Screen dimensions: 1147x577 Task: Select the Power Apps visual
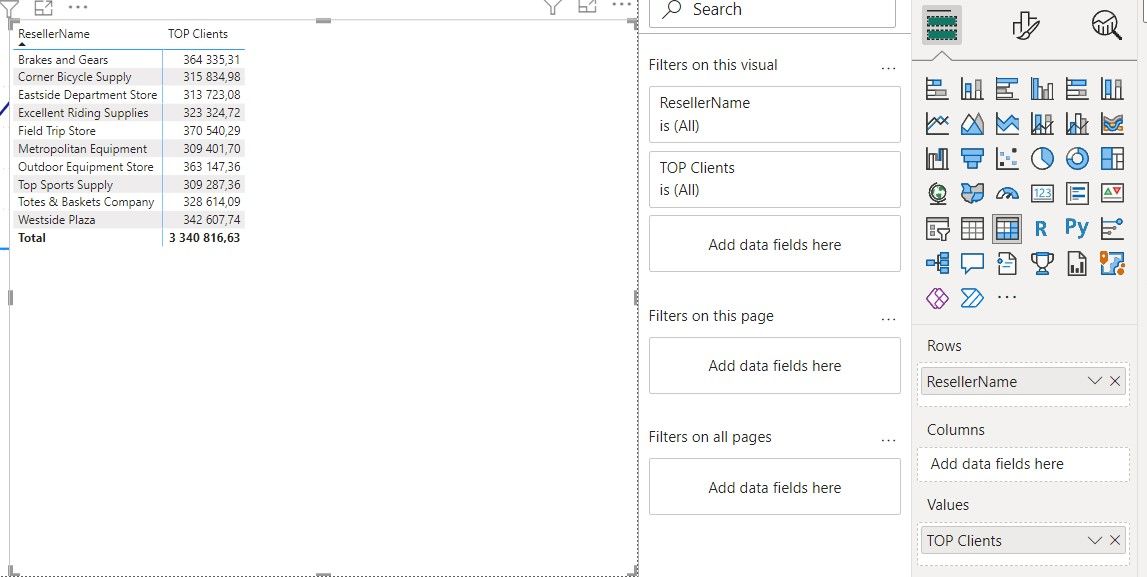937,298
